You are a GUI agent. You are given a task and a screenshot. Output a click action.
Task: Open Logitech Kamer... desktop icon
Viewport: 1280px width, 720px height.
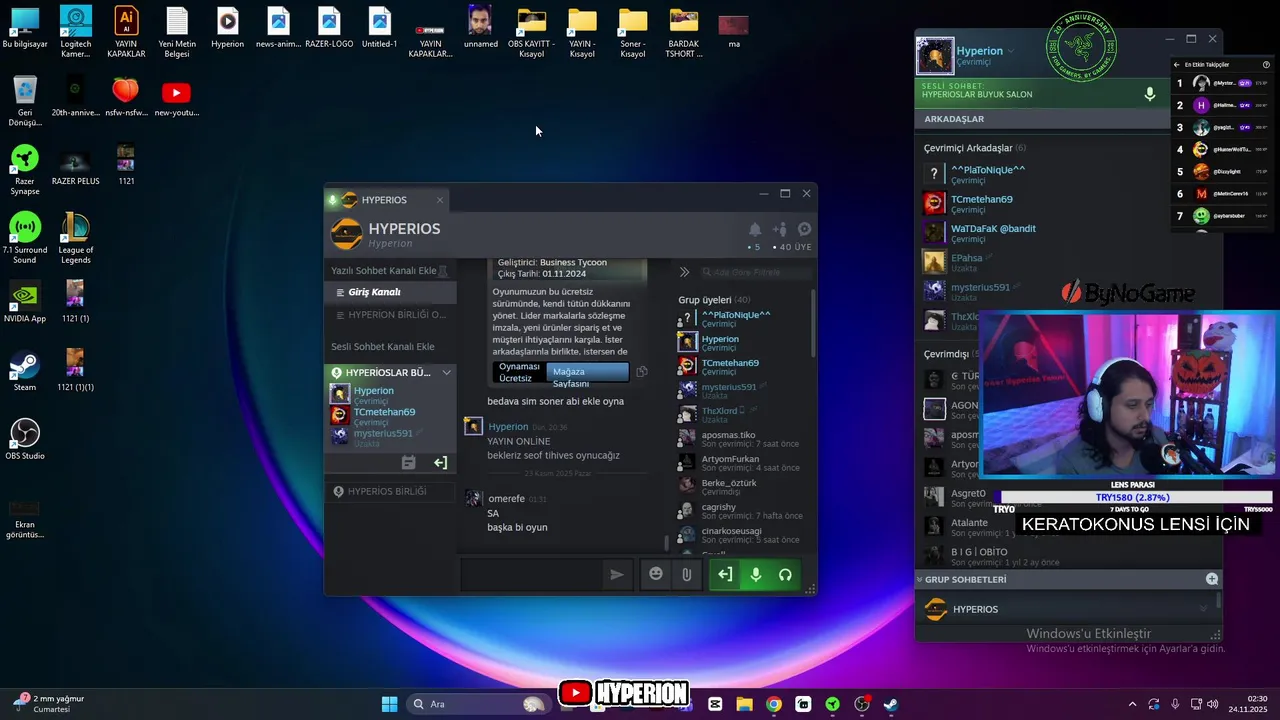pyautogui.click(x=75, y=32)
